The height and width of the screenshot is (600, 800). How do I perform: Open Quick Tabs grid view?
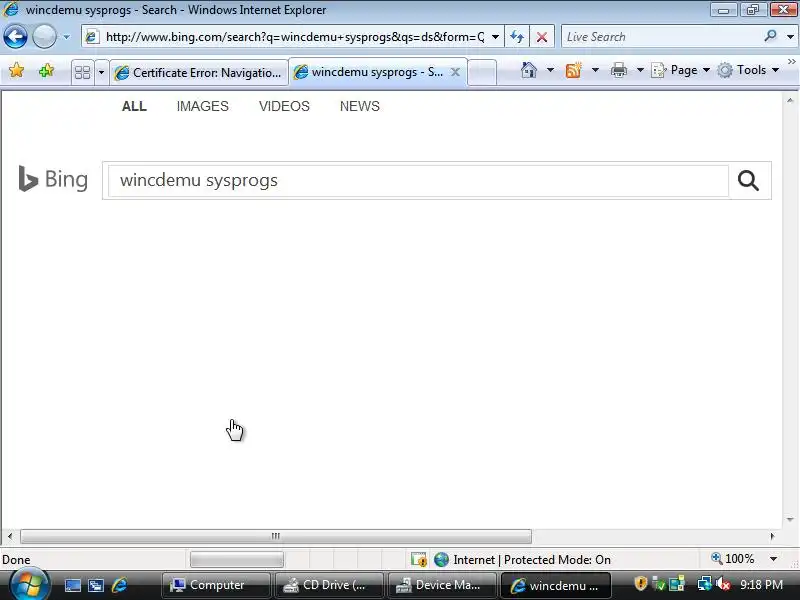(x=83, y=72)
